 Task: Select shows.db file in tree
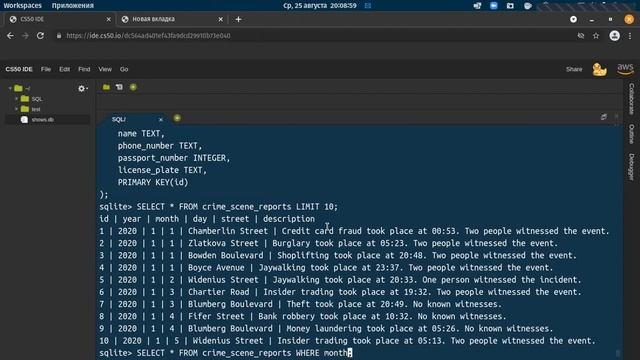pos(43,120)
